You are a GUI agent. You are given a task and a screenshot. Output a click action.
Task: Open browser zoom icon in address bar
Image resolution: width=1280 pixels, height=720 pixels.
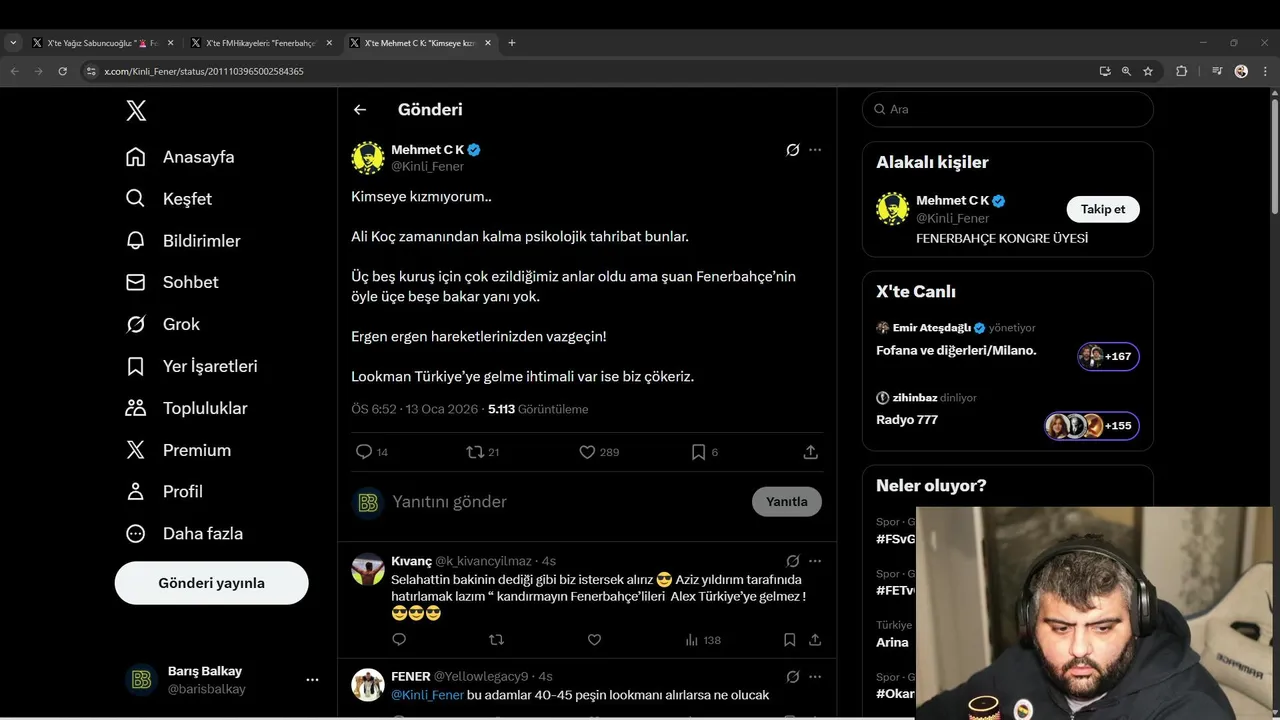pyautogui.click(x=1126, y=71)
